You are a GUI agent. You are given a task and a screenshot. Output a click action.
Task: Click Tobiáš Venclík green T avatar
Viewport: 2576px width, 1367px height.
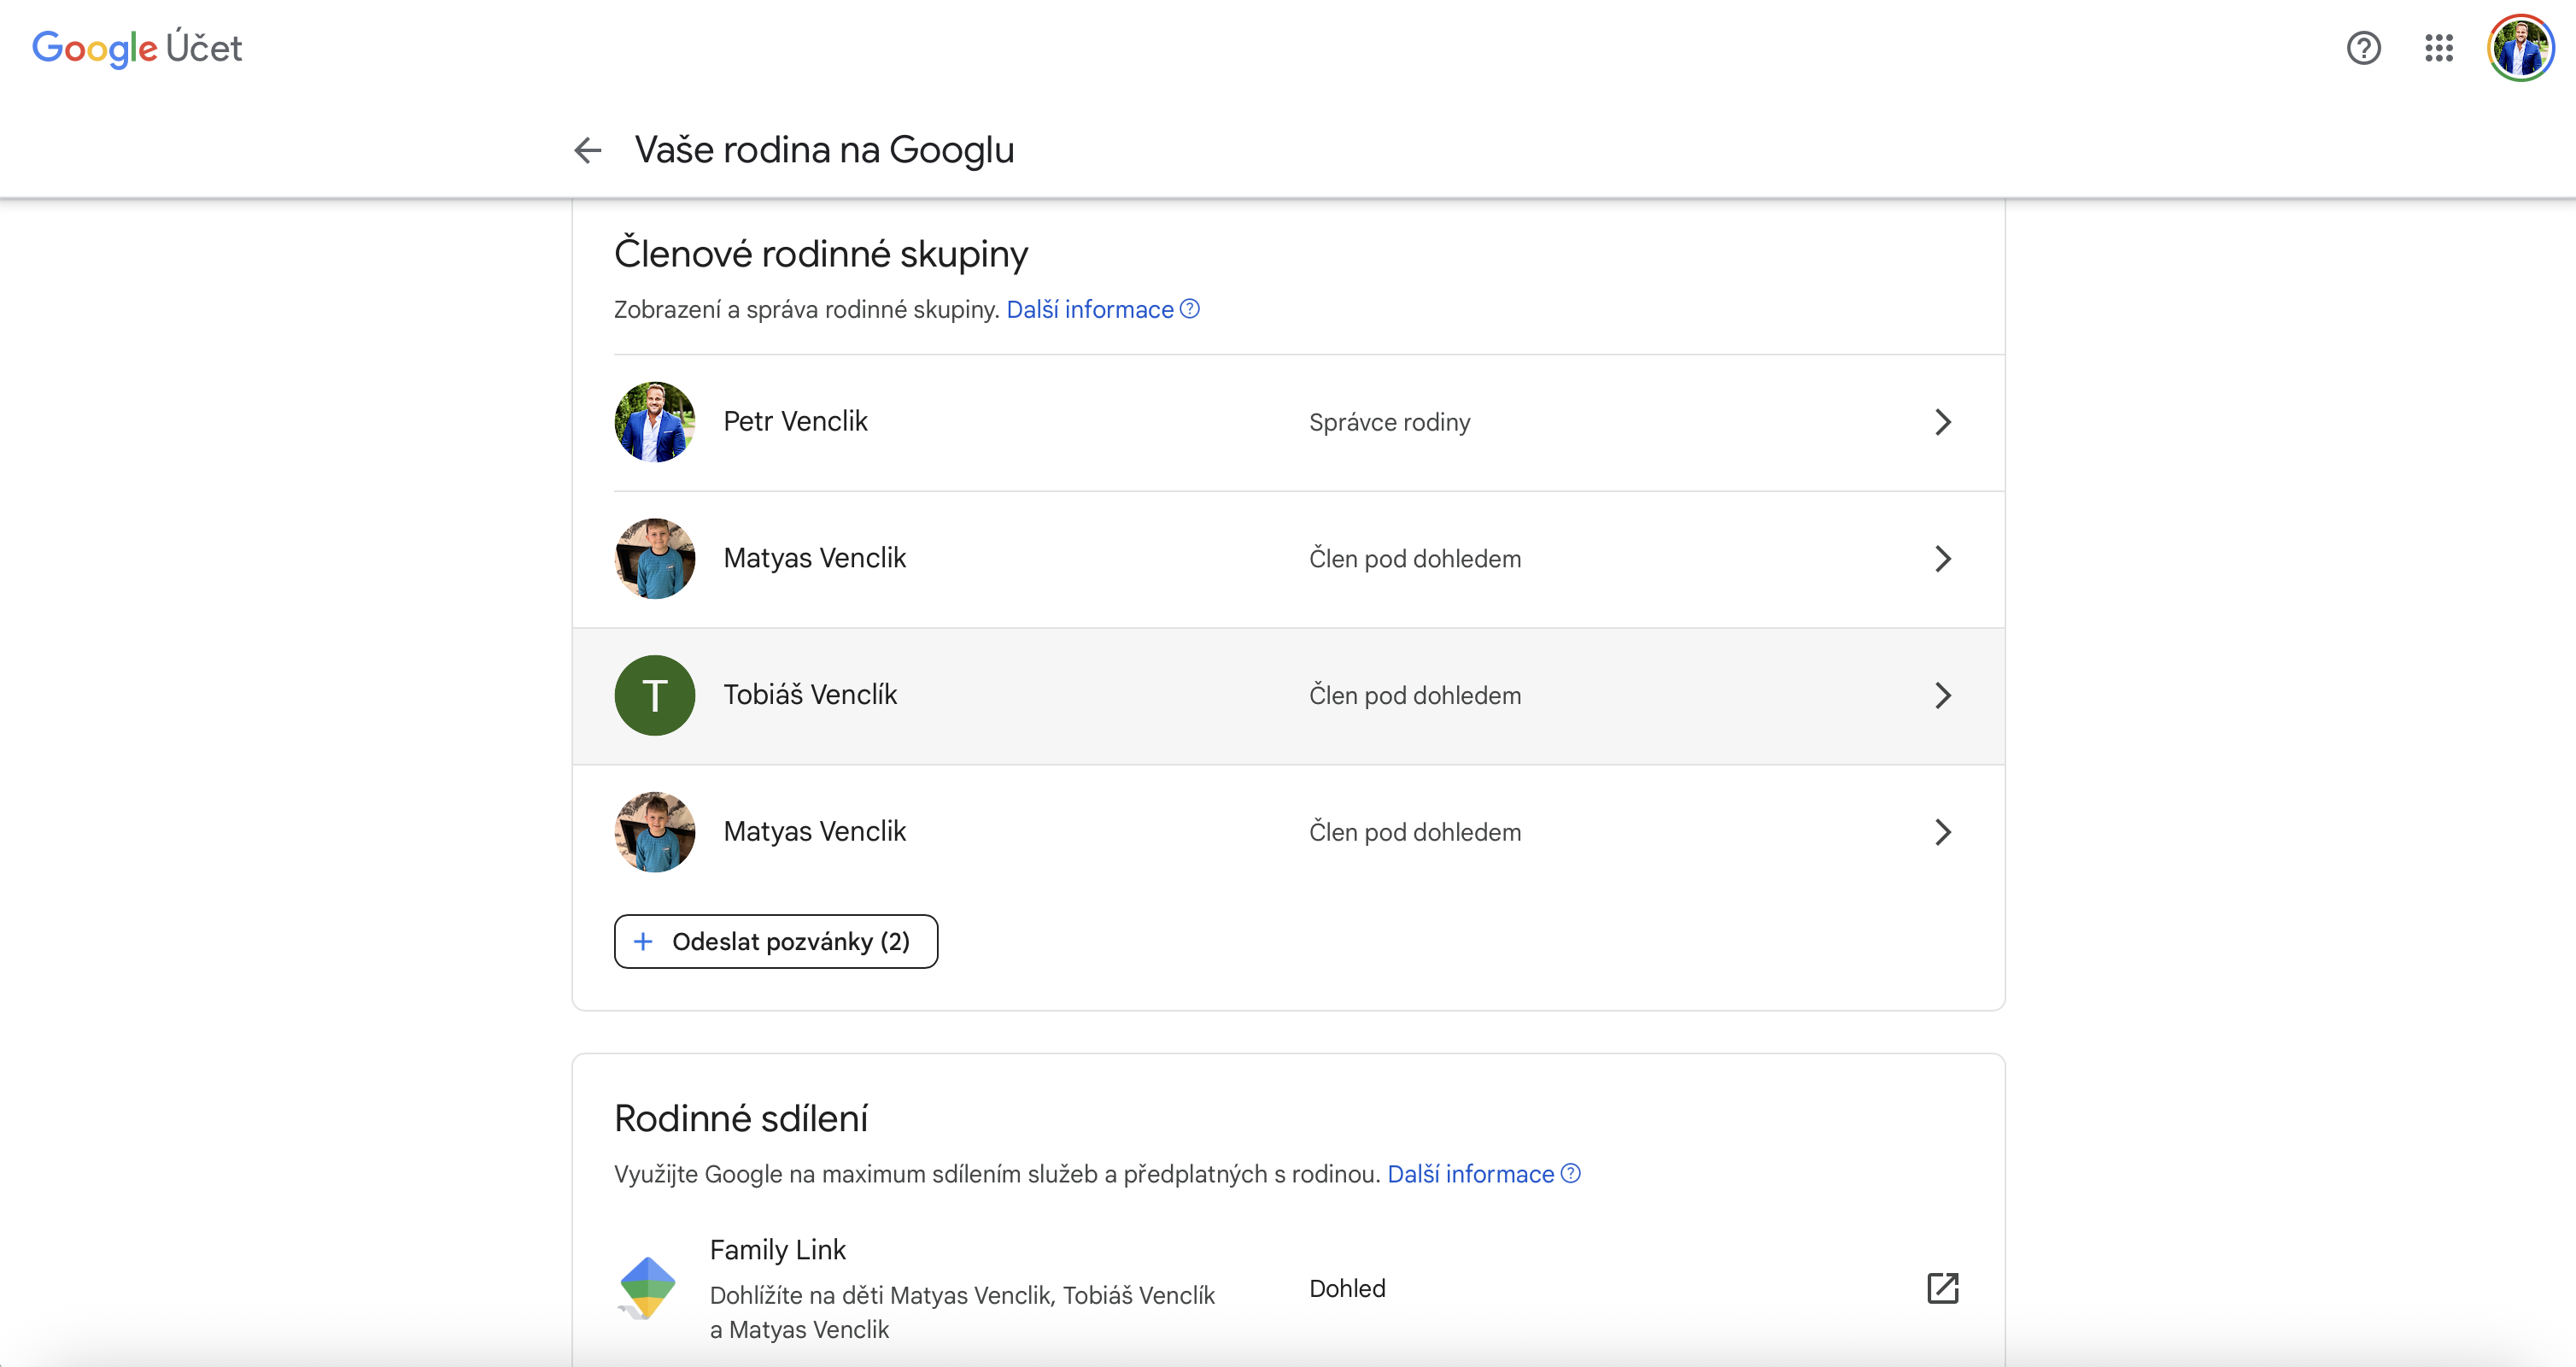[x=655, y=695]
